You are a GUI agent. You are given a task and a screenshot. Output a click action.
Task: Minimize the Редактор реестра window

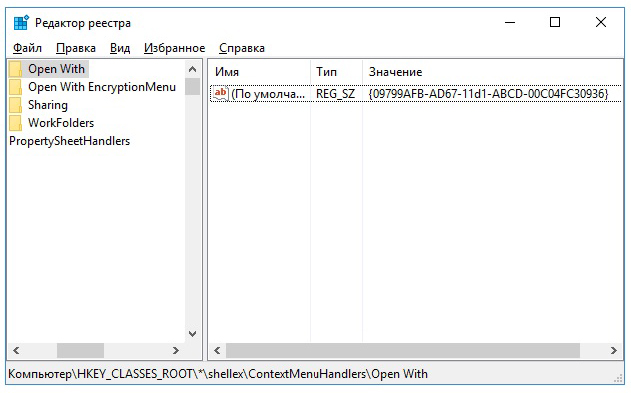(x=510, y=22)
